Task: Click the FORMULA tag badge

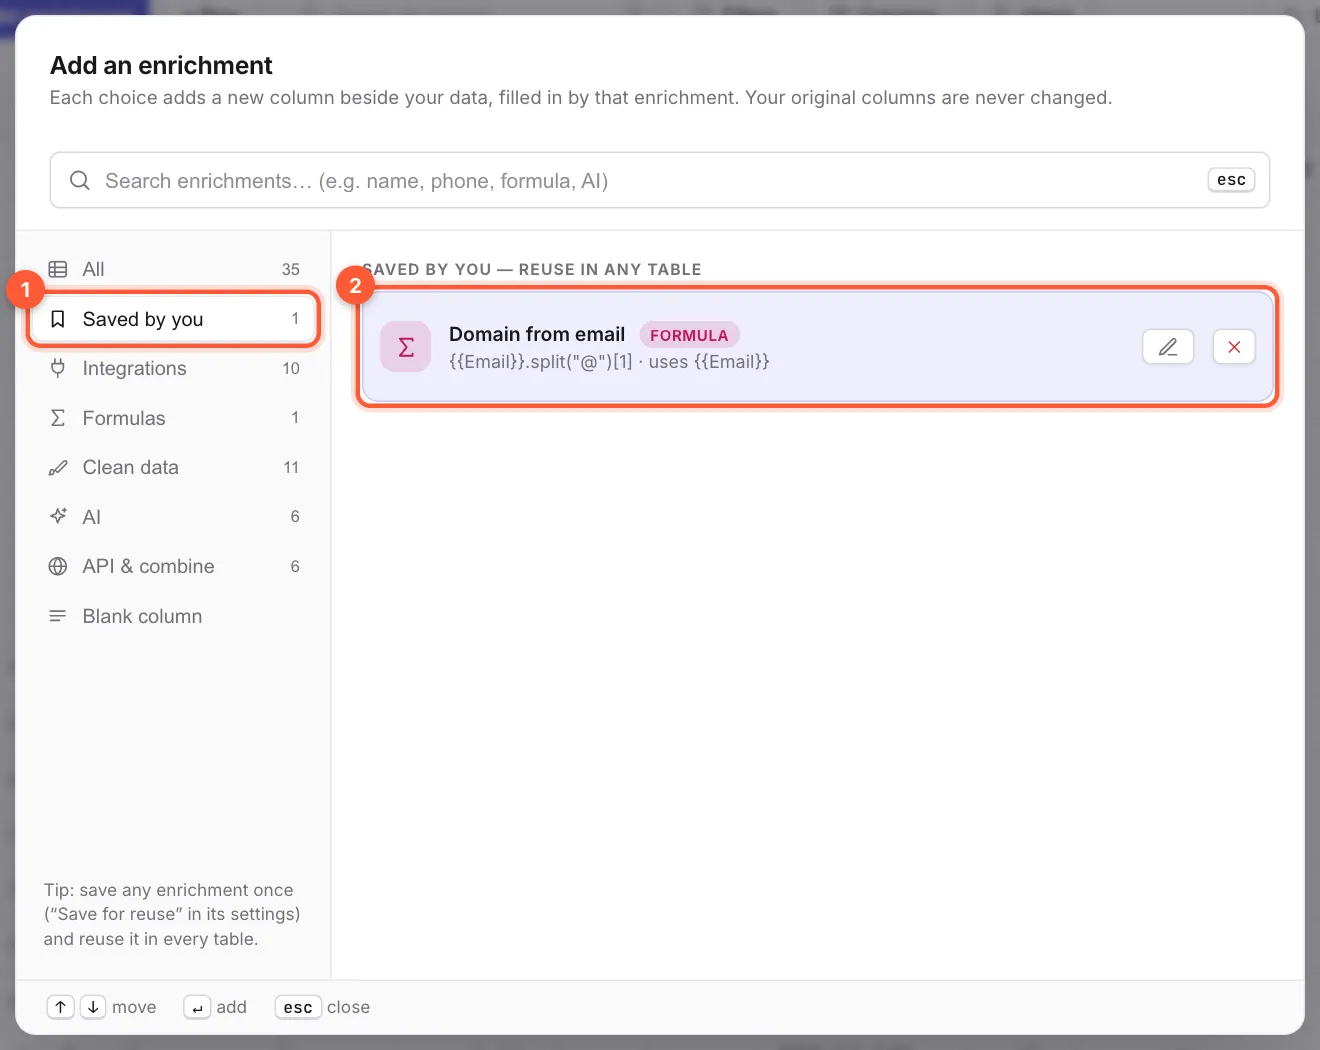Action: pyautogui.click(x=690, y=335)
